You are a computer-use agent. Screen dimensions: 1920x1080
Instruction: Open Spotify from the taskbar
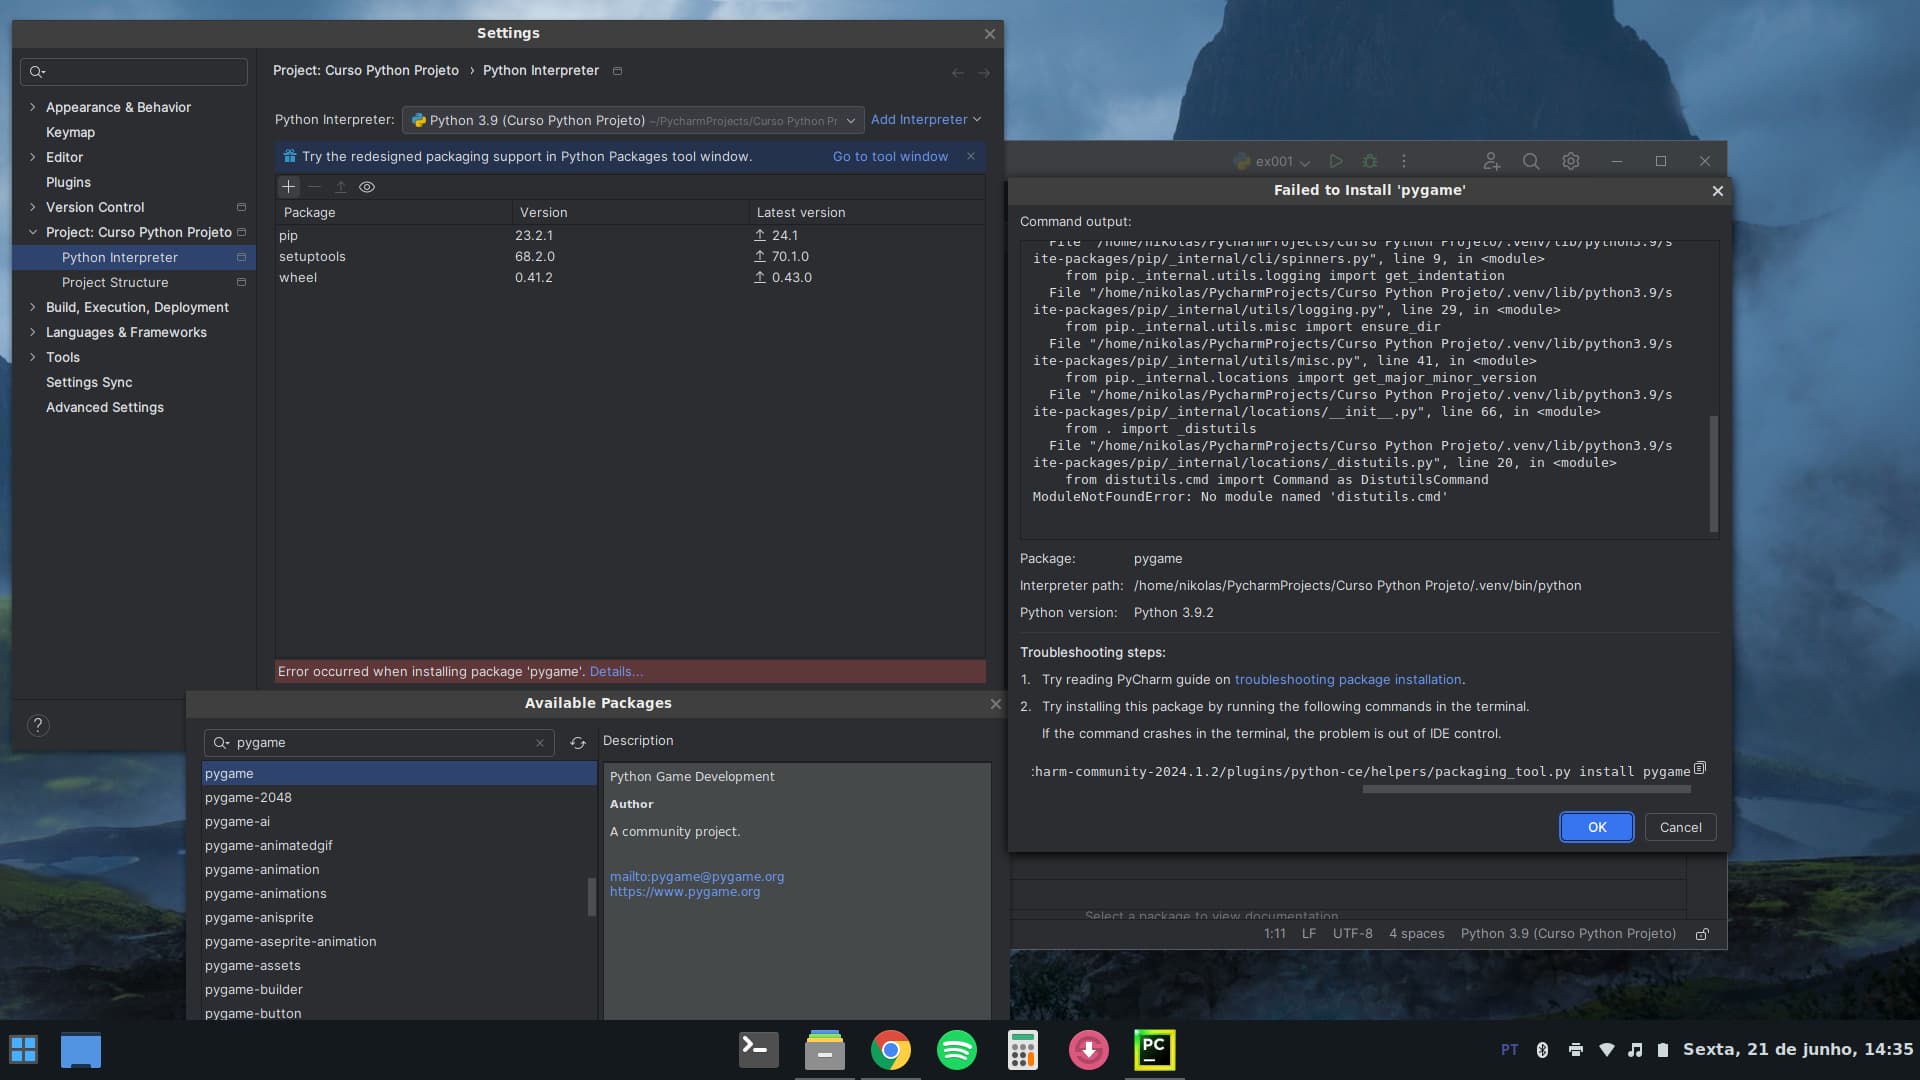(x=956, y=1050)
